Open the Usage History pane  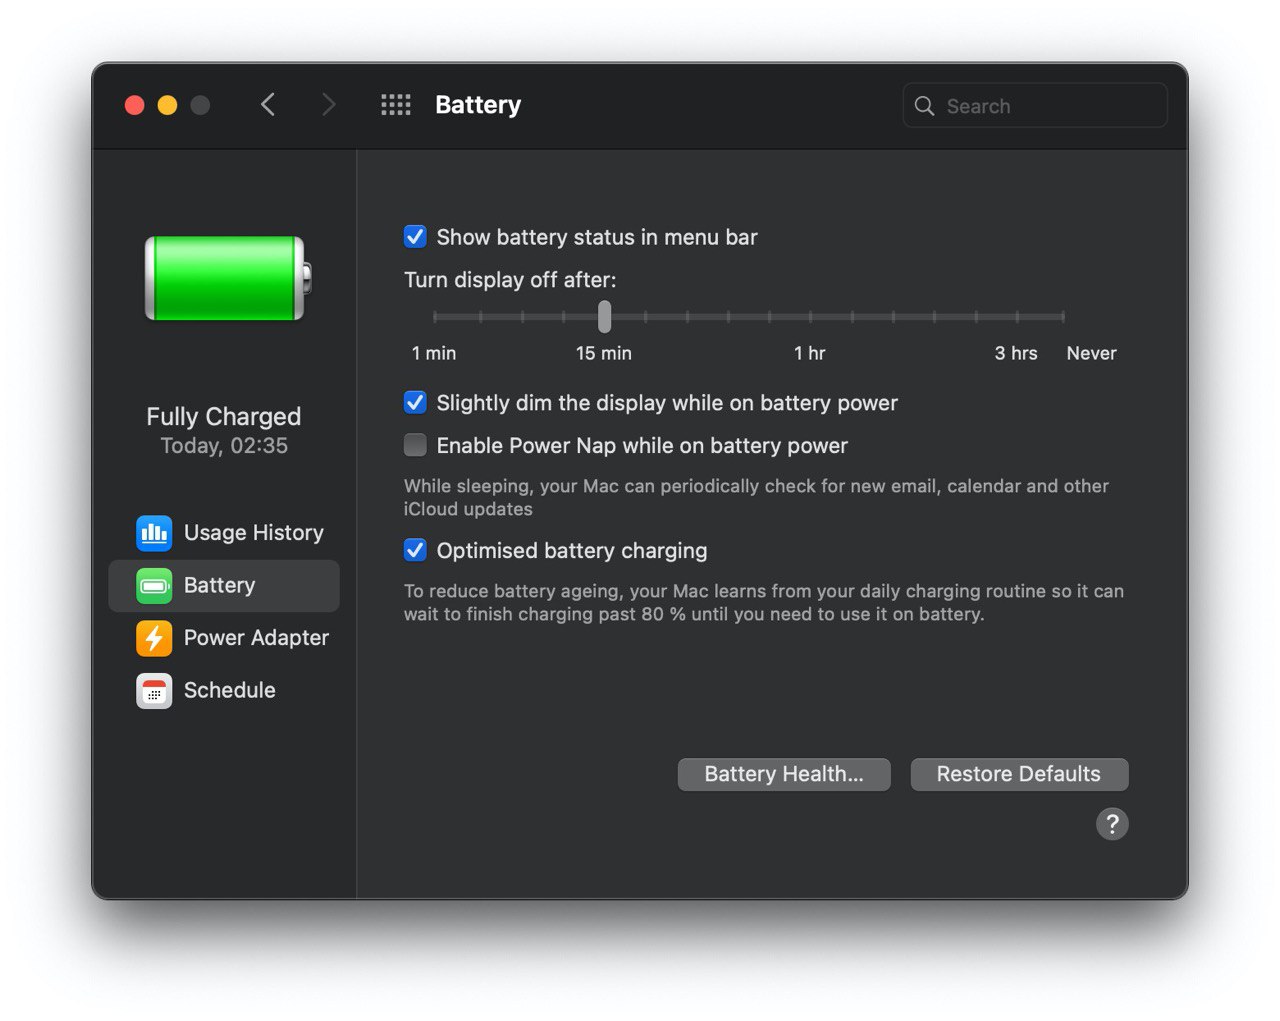point(224,533)
